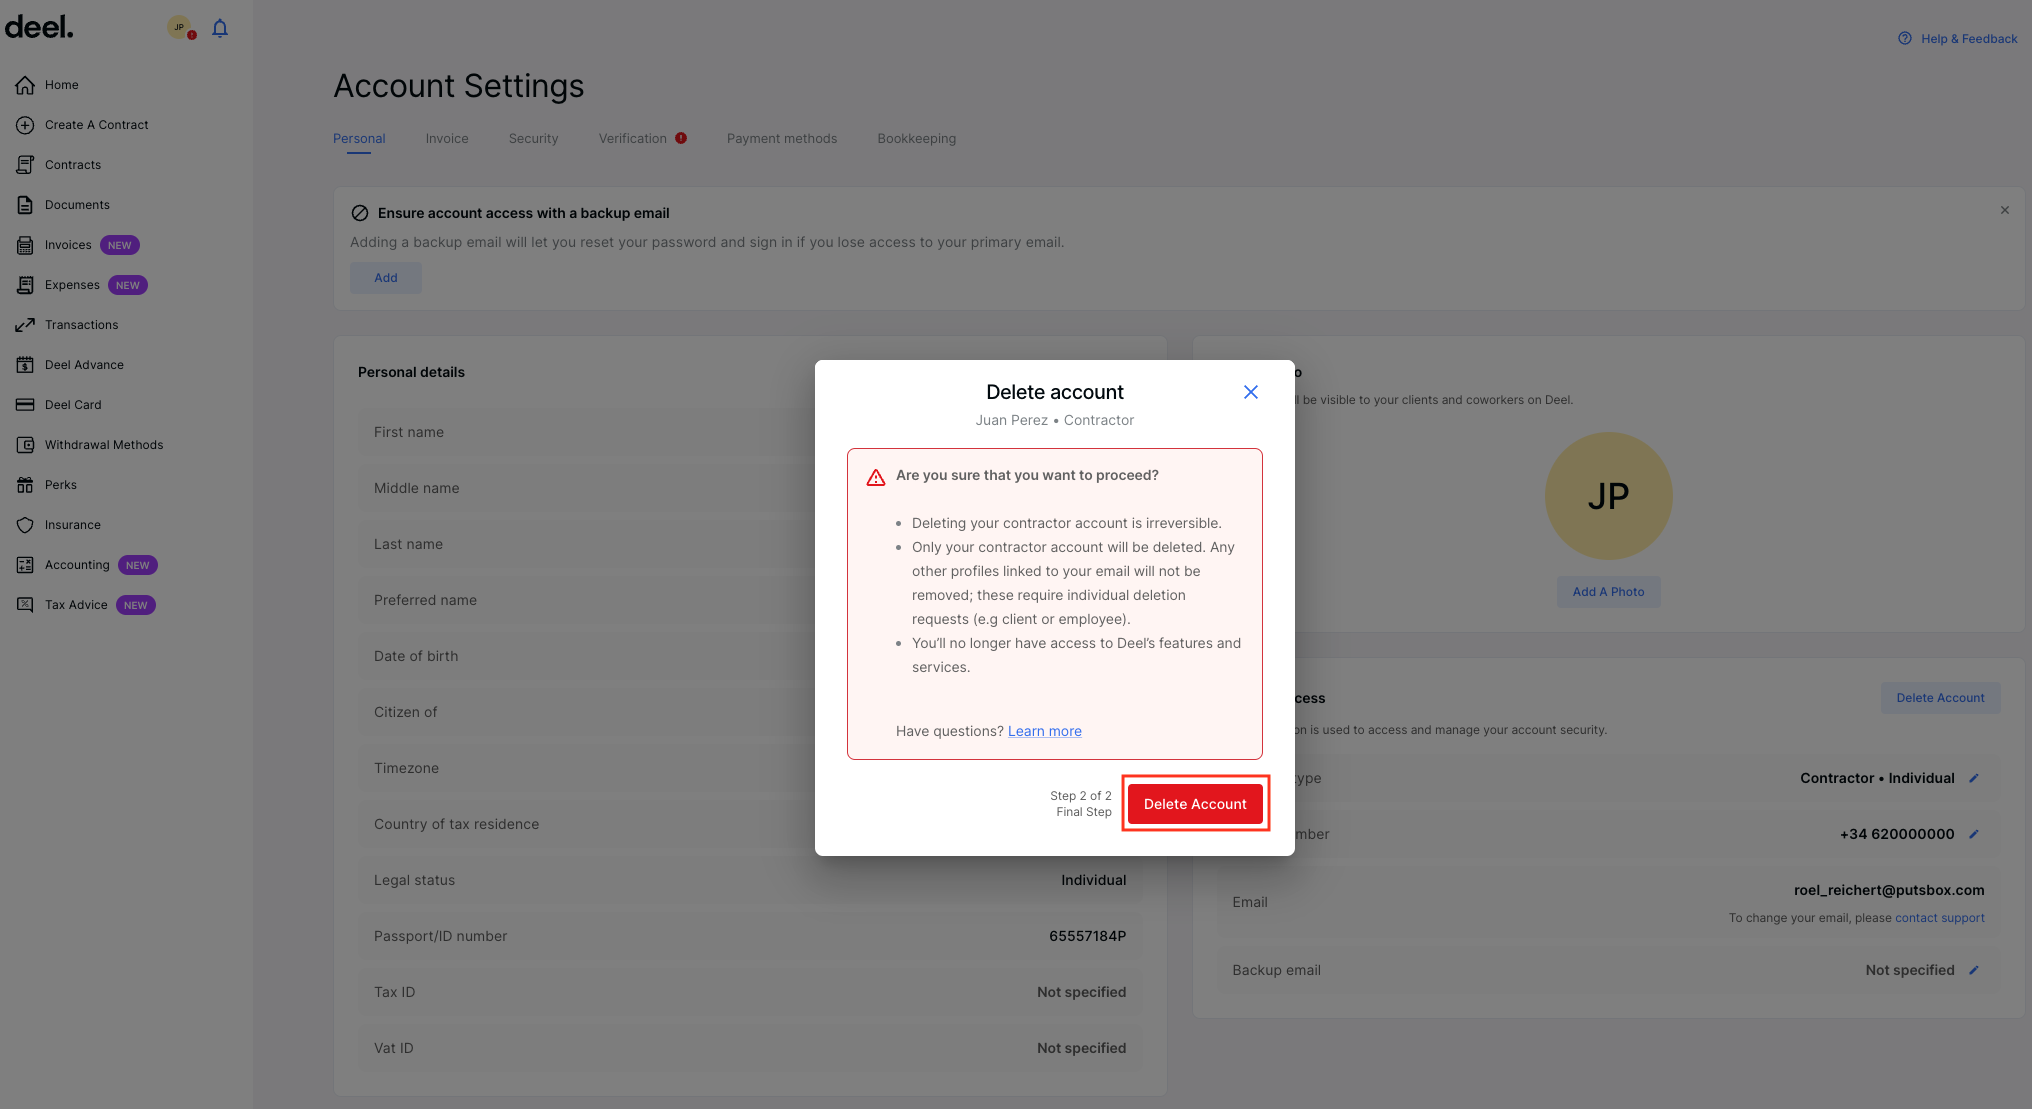Viewport: 2032px width, 1109px height.
Task: Open Home from the sidebar
Action: (61, 85)
